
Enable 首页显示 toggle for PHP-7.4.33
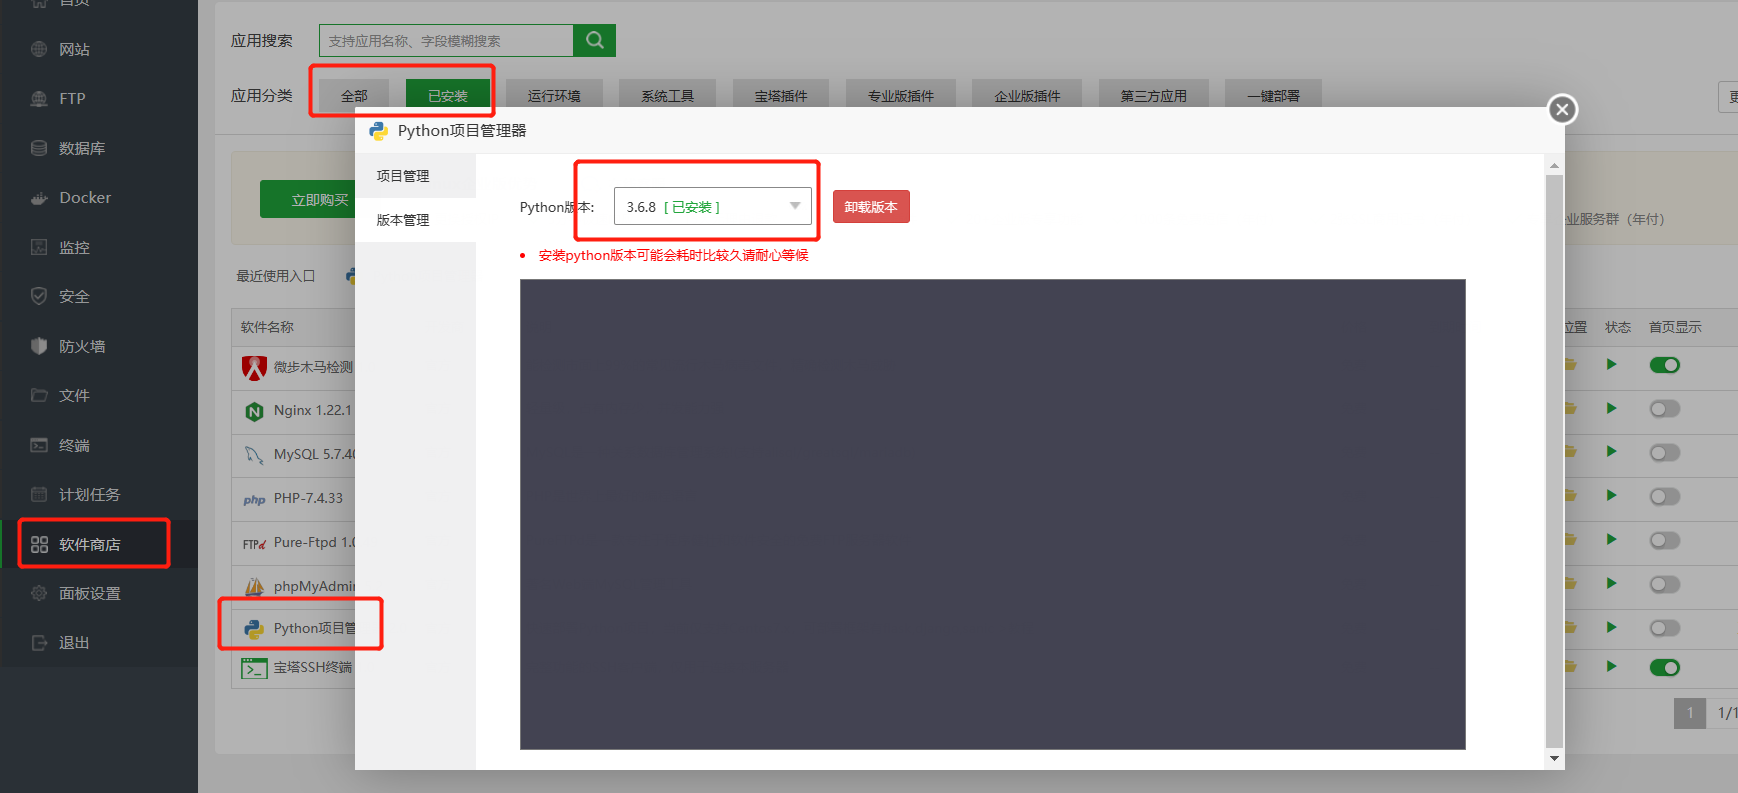pos(1665,497)
